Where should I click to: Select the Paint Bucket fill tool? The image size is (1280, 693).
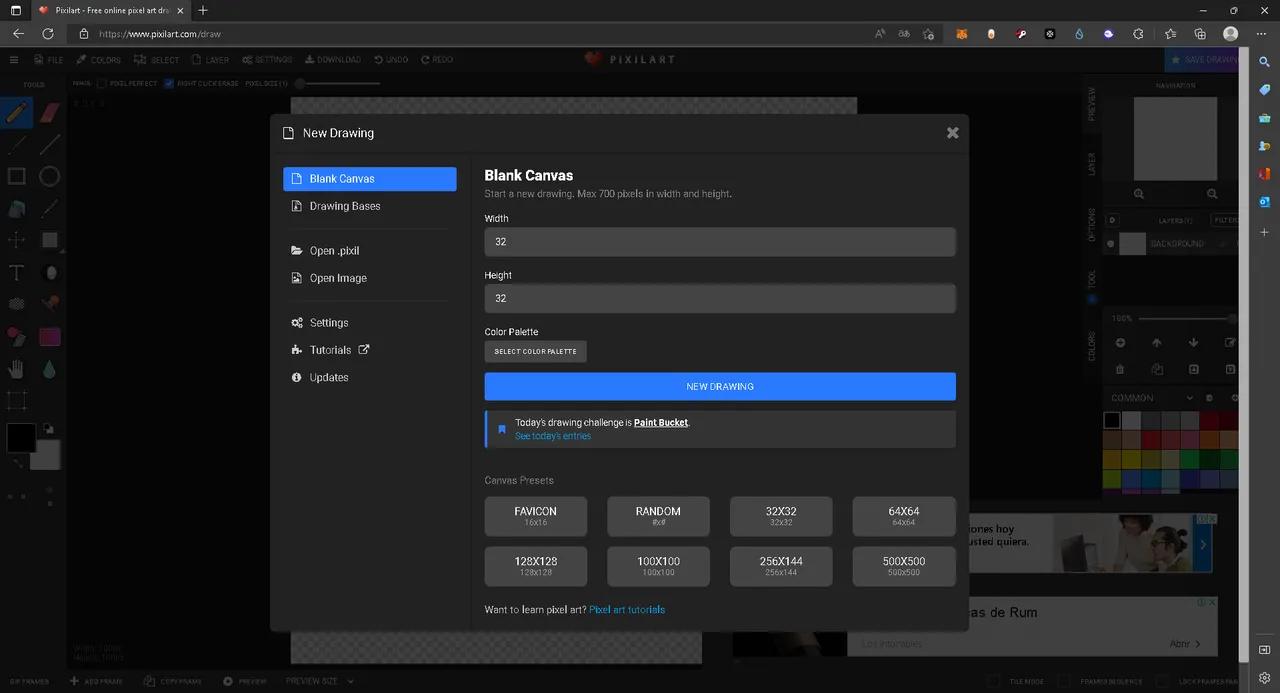coord(16,208)
